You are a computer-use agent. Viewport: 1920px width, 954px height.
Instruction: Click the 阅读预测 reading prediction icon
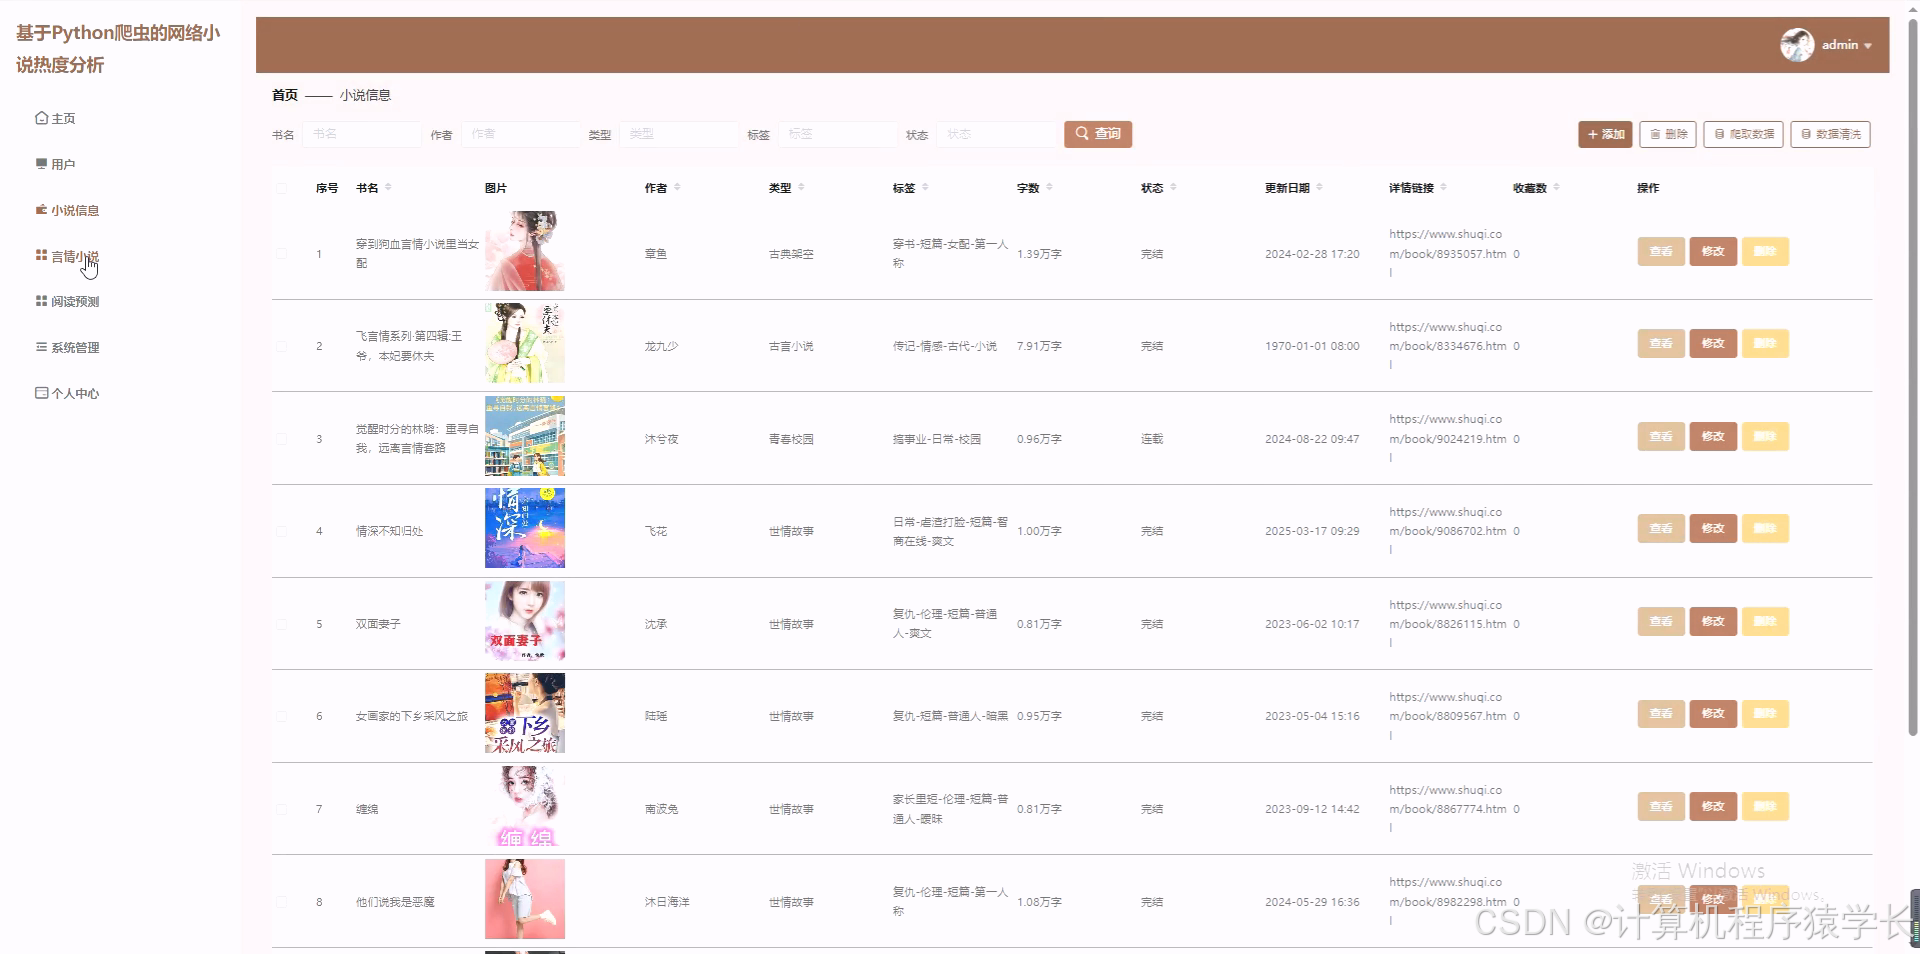pos(40,301)
